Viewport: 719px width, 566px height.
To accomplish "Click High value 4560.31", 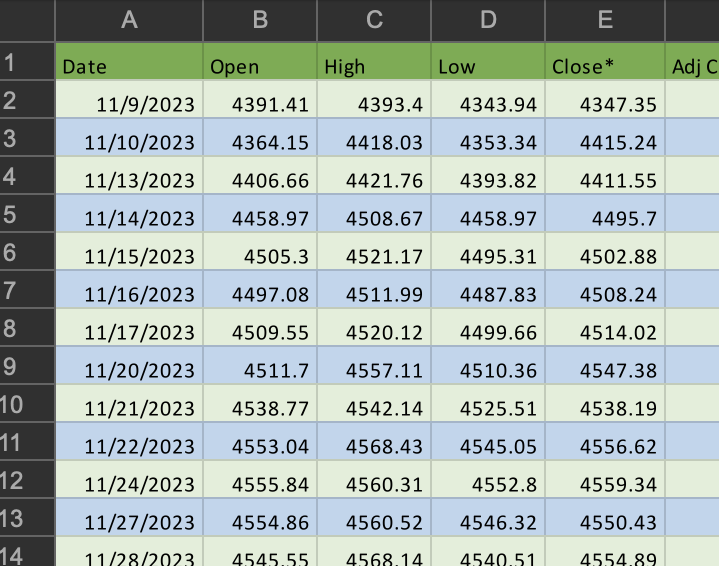I will click(374, 479).
